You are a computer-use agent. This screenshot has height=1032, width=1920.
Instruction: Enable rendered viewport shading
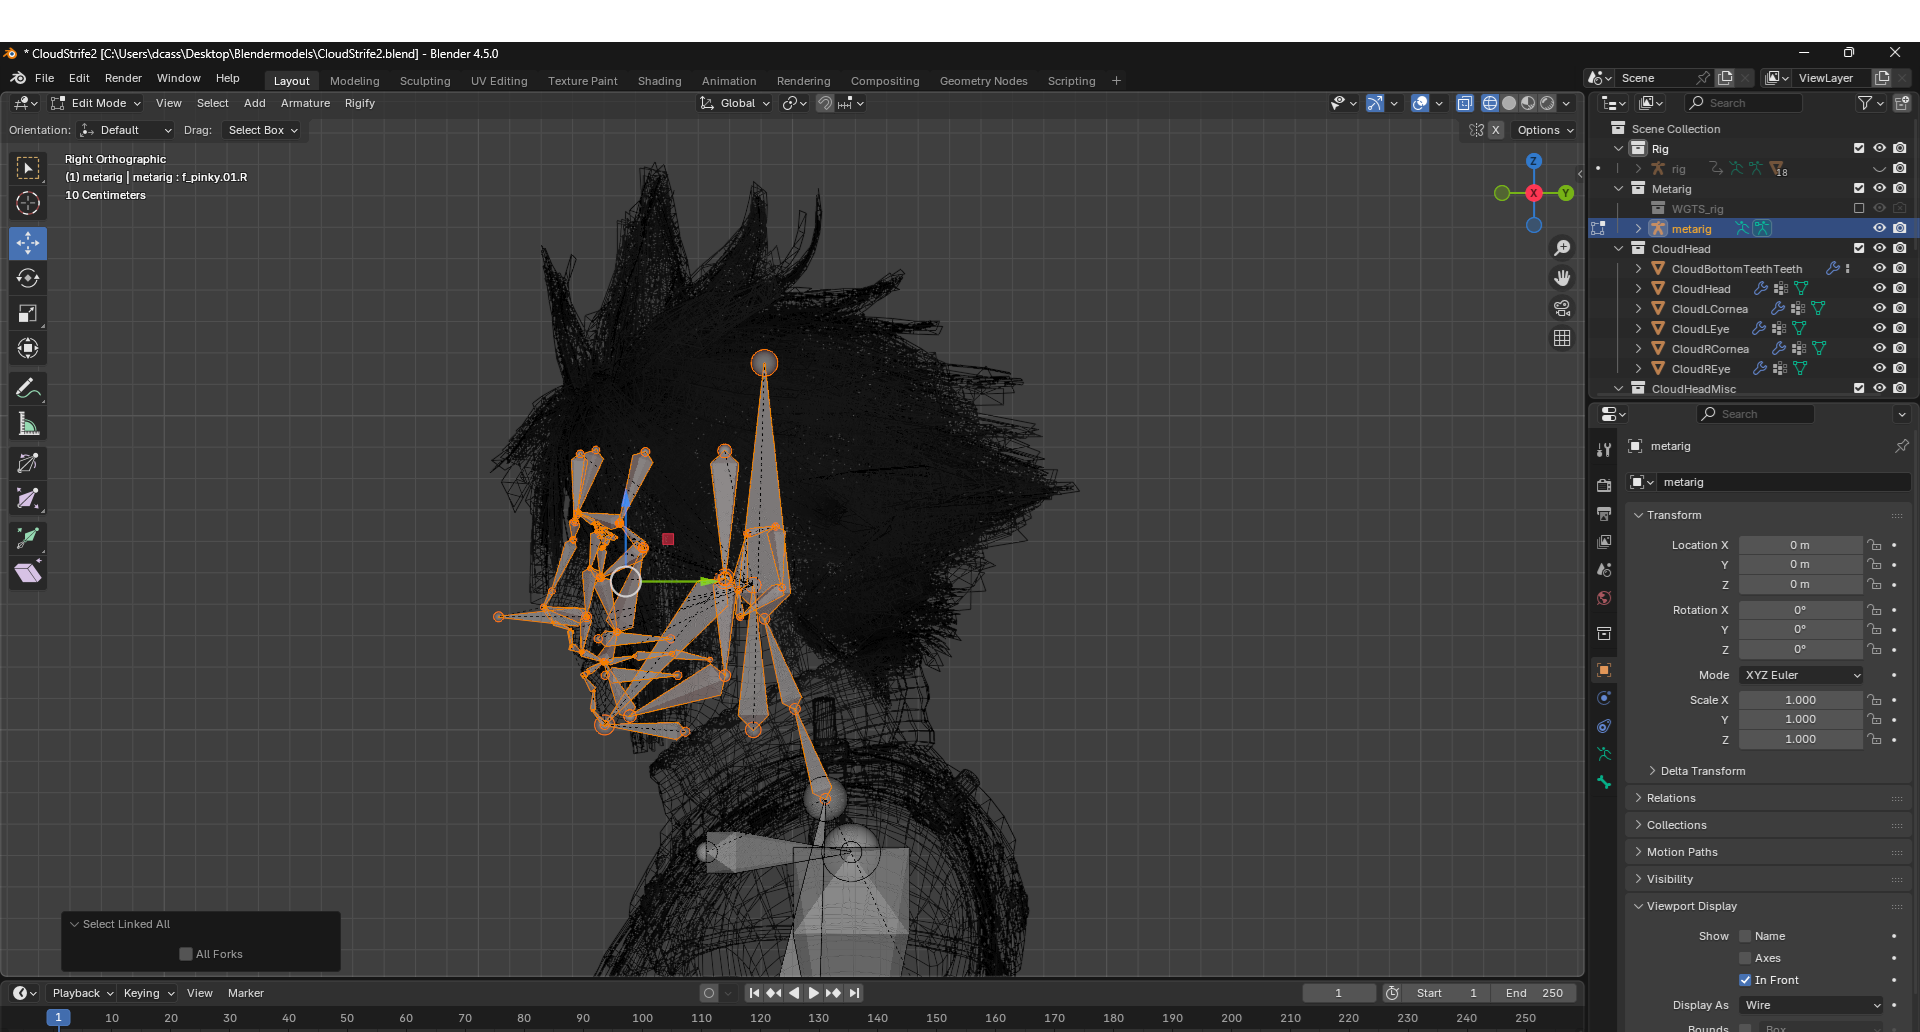(1548, 103)
